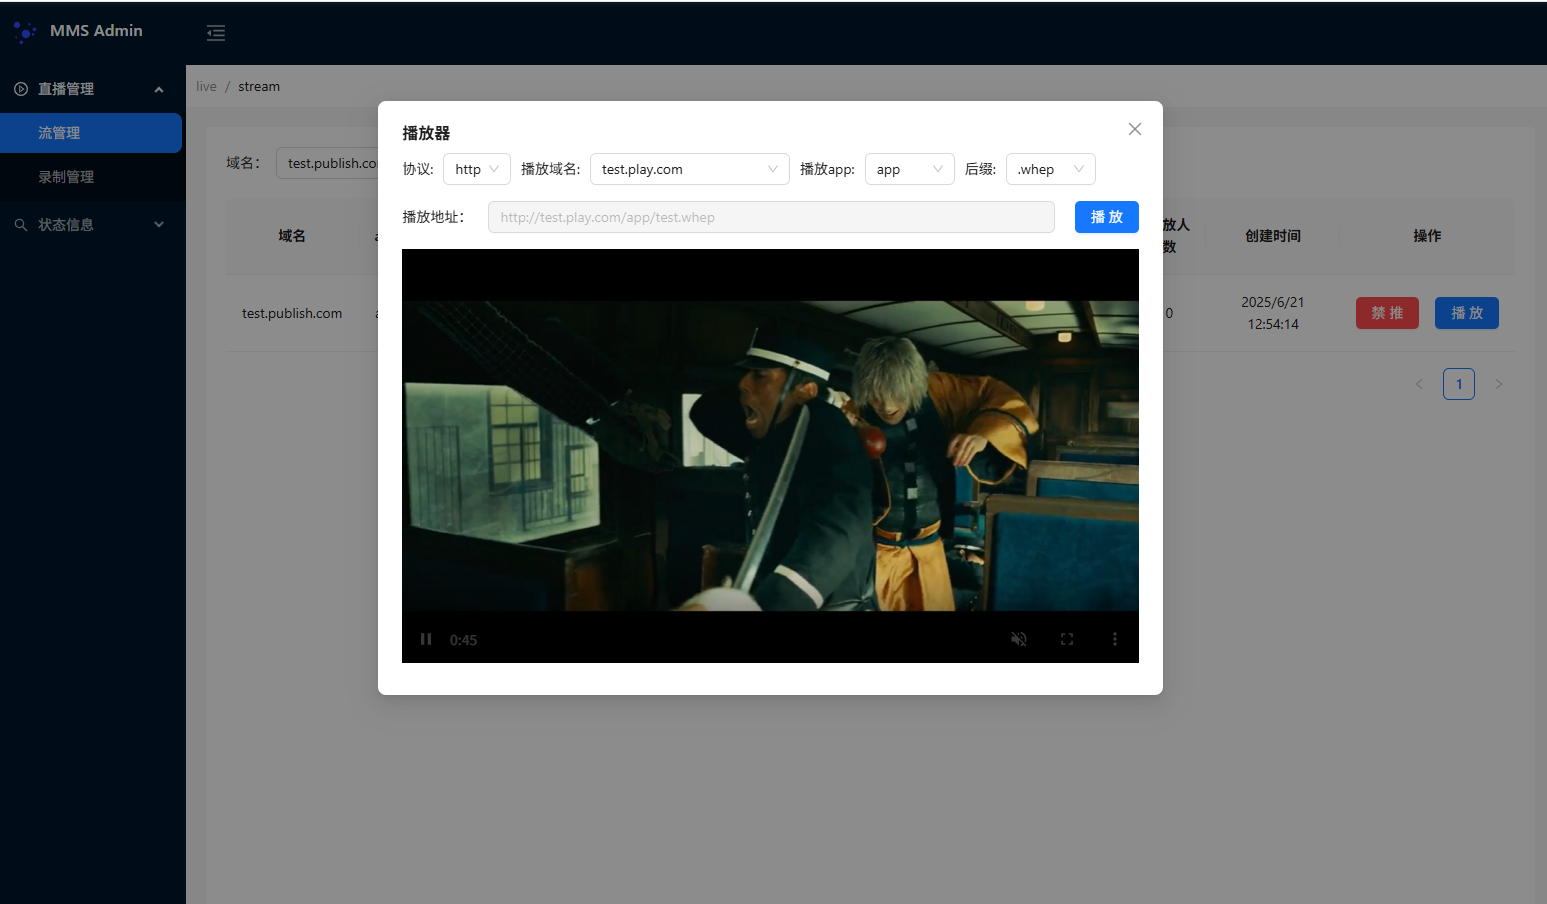Click the status info search icon
The image size is (1547, 904).
[x=21, y=225]
